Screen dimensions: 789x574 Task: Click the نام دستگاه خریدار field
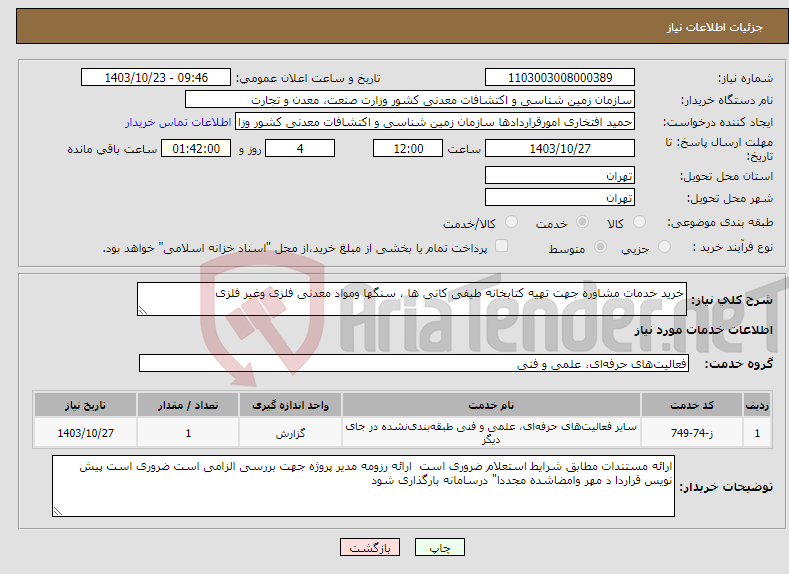(x=410, y=100)
